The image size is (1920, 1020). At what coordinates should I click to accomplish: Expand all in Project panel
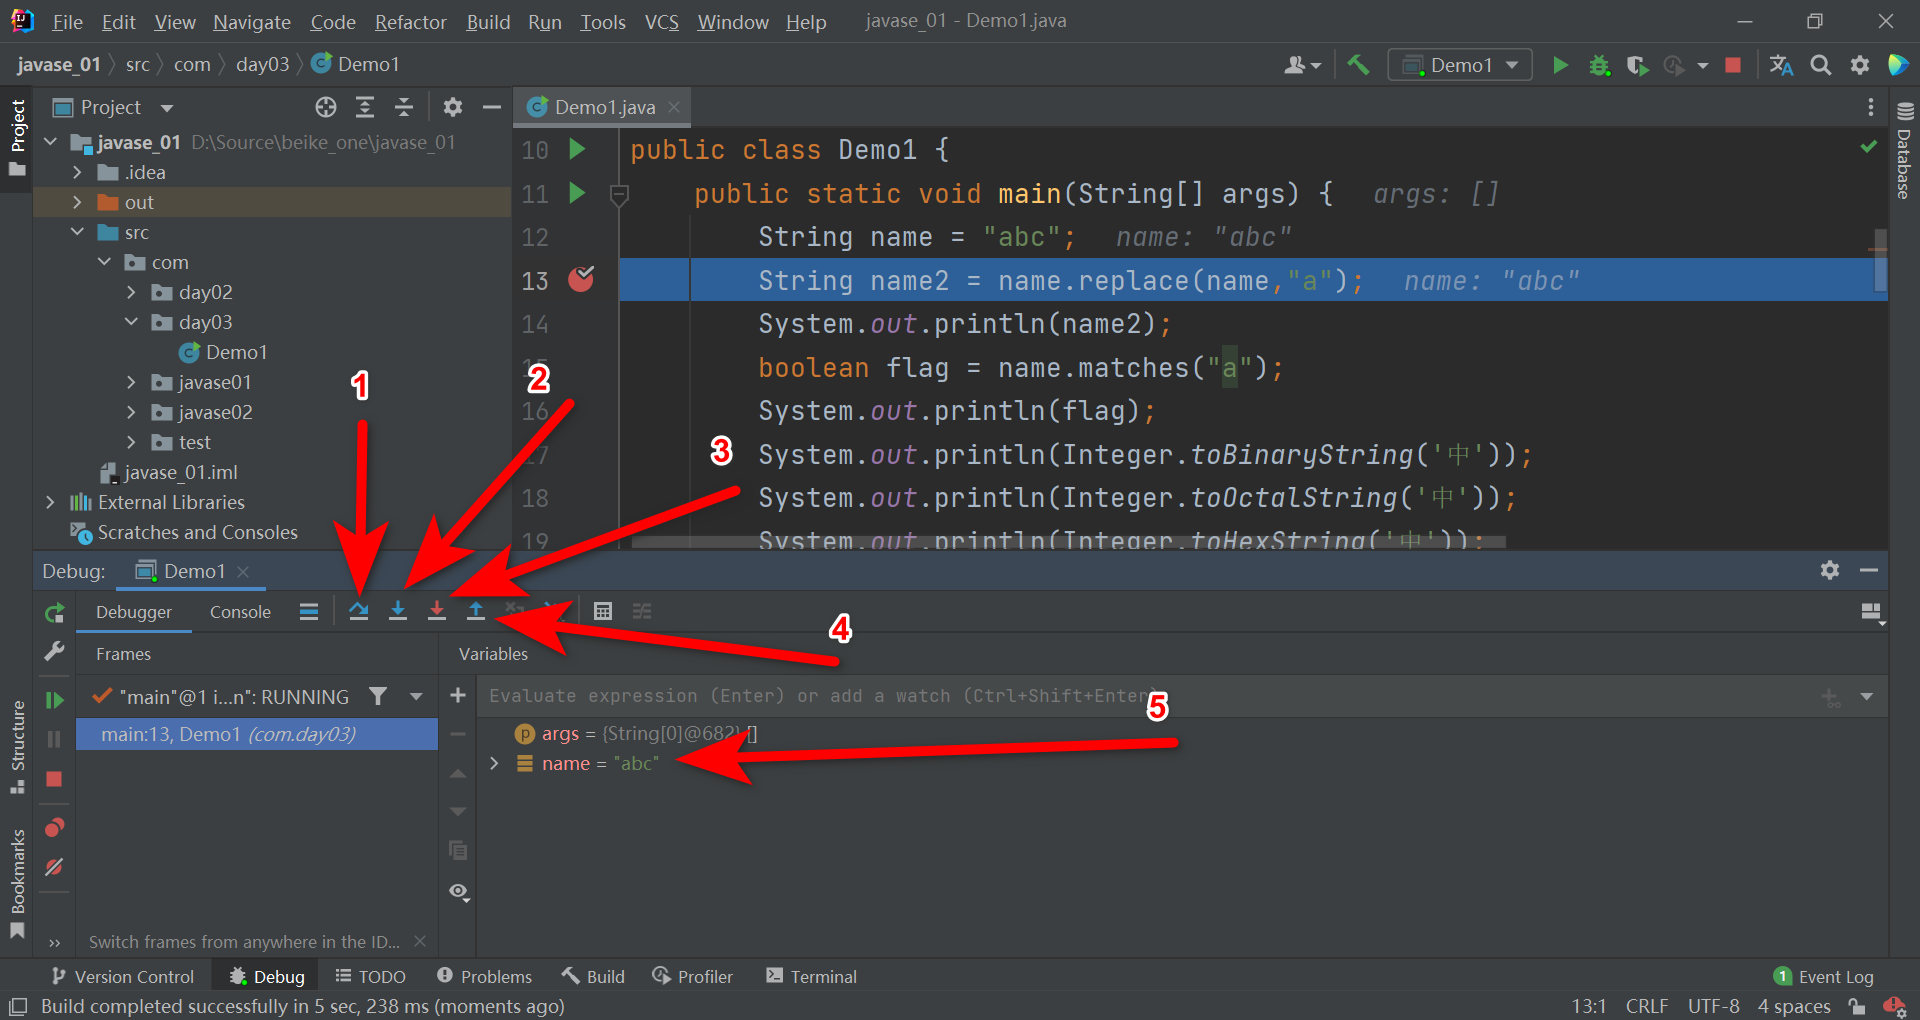tap(365, 107)
